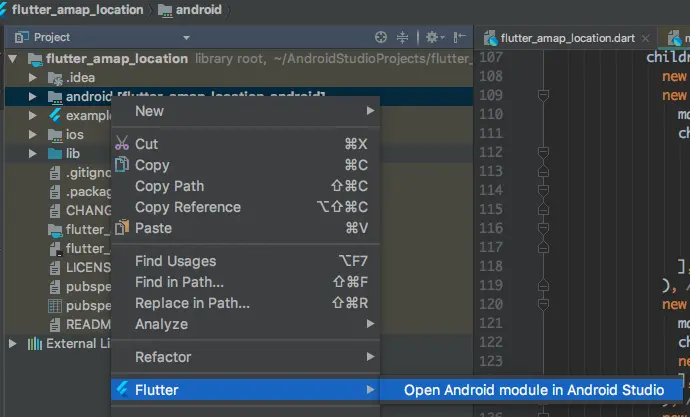
Task: Click android in the breadcrumb bar
Action: [x=198, y=10]
